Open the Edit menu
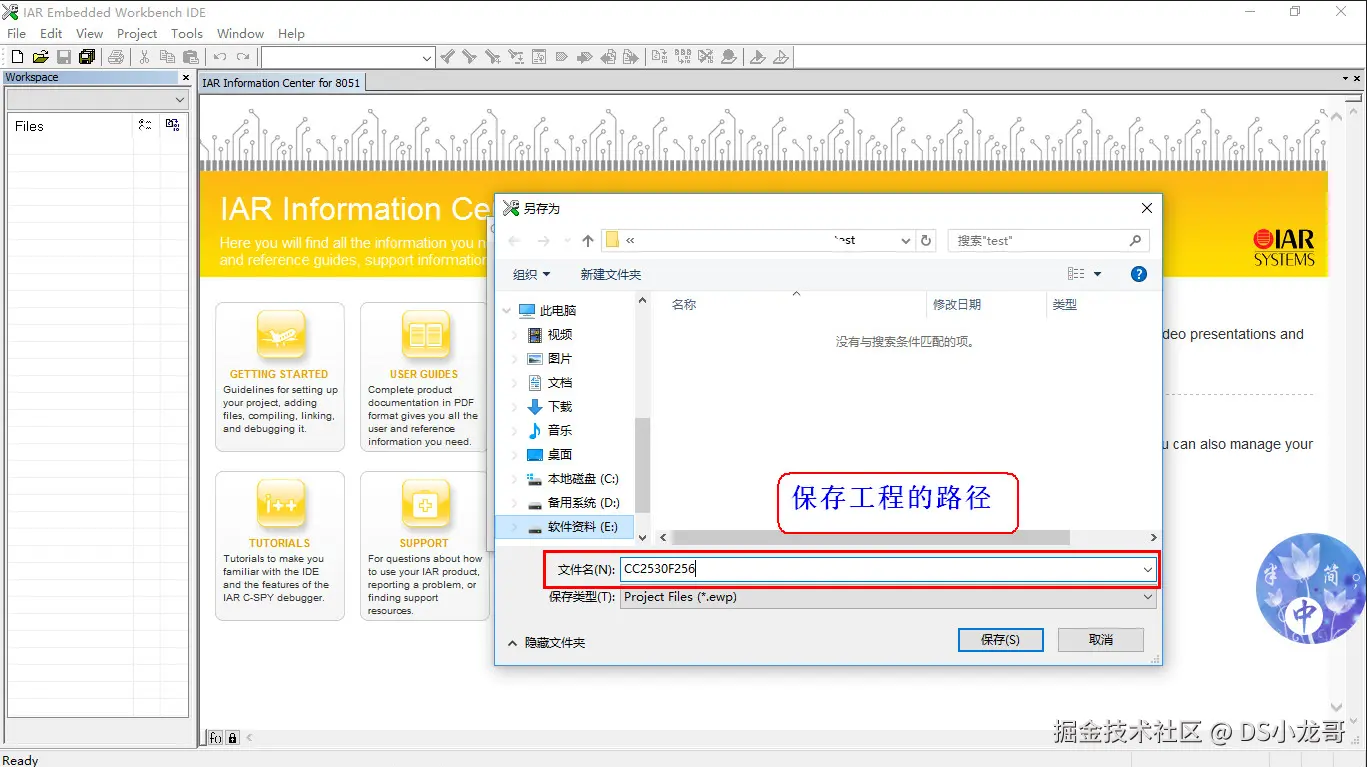1367x767 pixels. [x=51, y=33]
